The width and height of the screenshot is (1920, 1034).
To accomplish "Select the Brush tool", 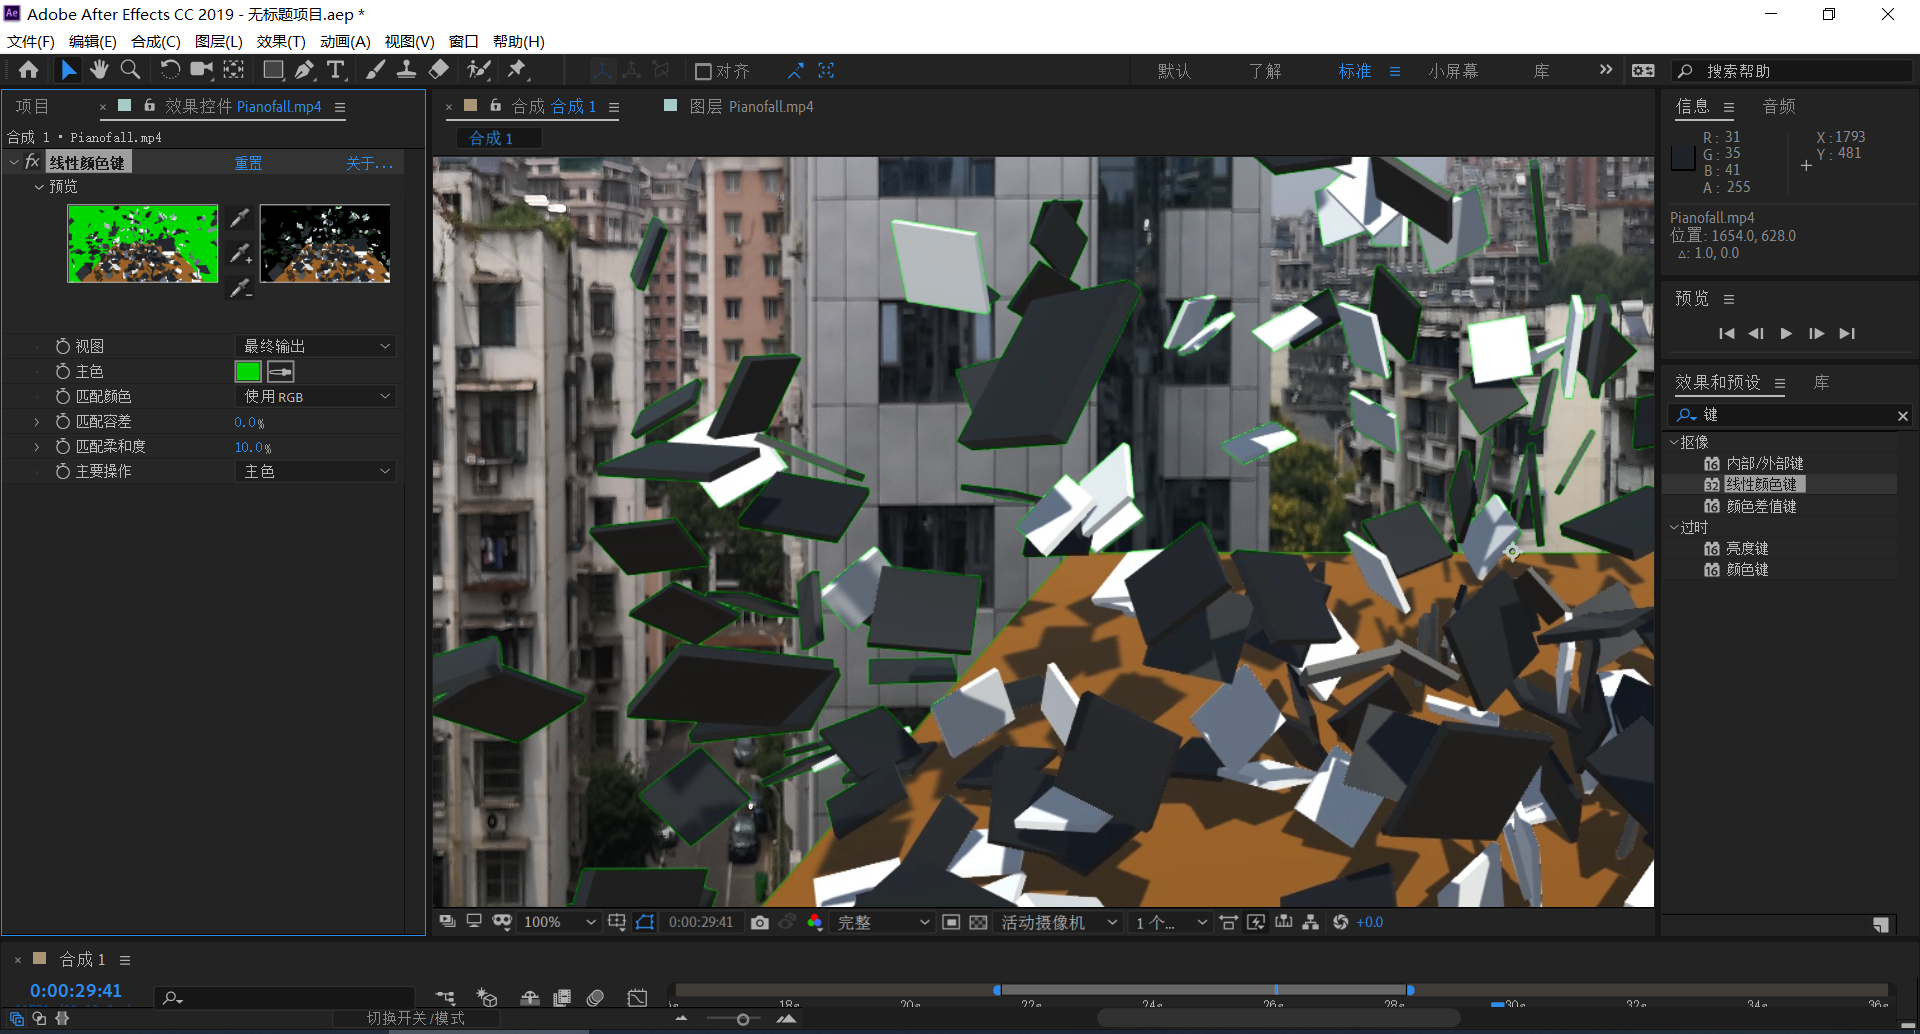I will [376, 70].
